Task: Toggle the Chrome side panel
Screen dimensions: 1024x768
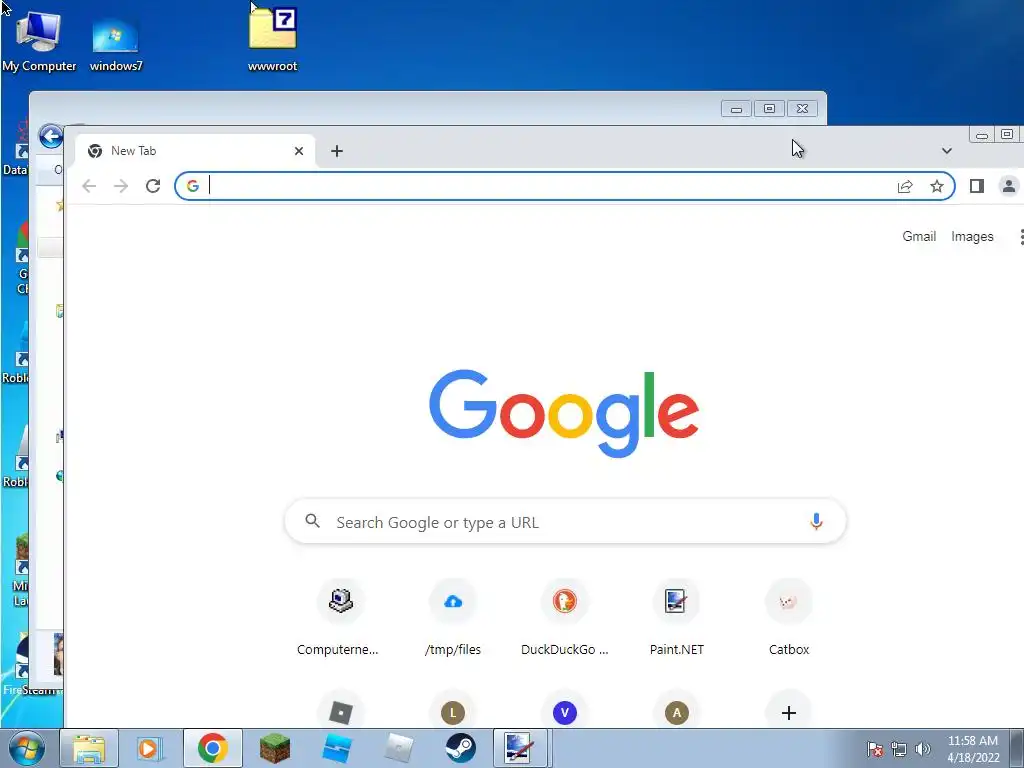Action: click(976, 186)
